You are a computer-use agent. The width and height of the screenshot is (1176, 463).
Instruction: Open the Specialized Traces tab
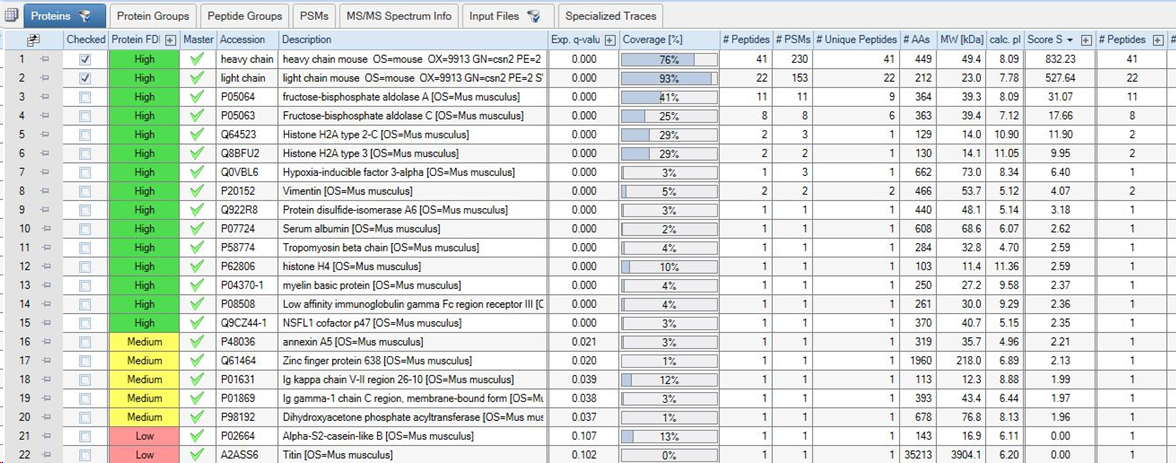(x=610, y=16)
